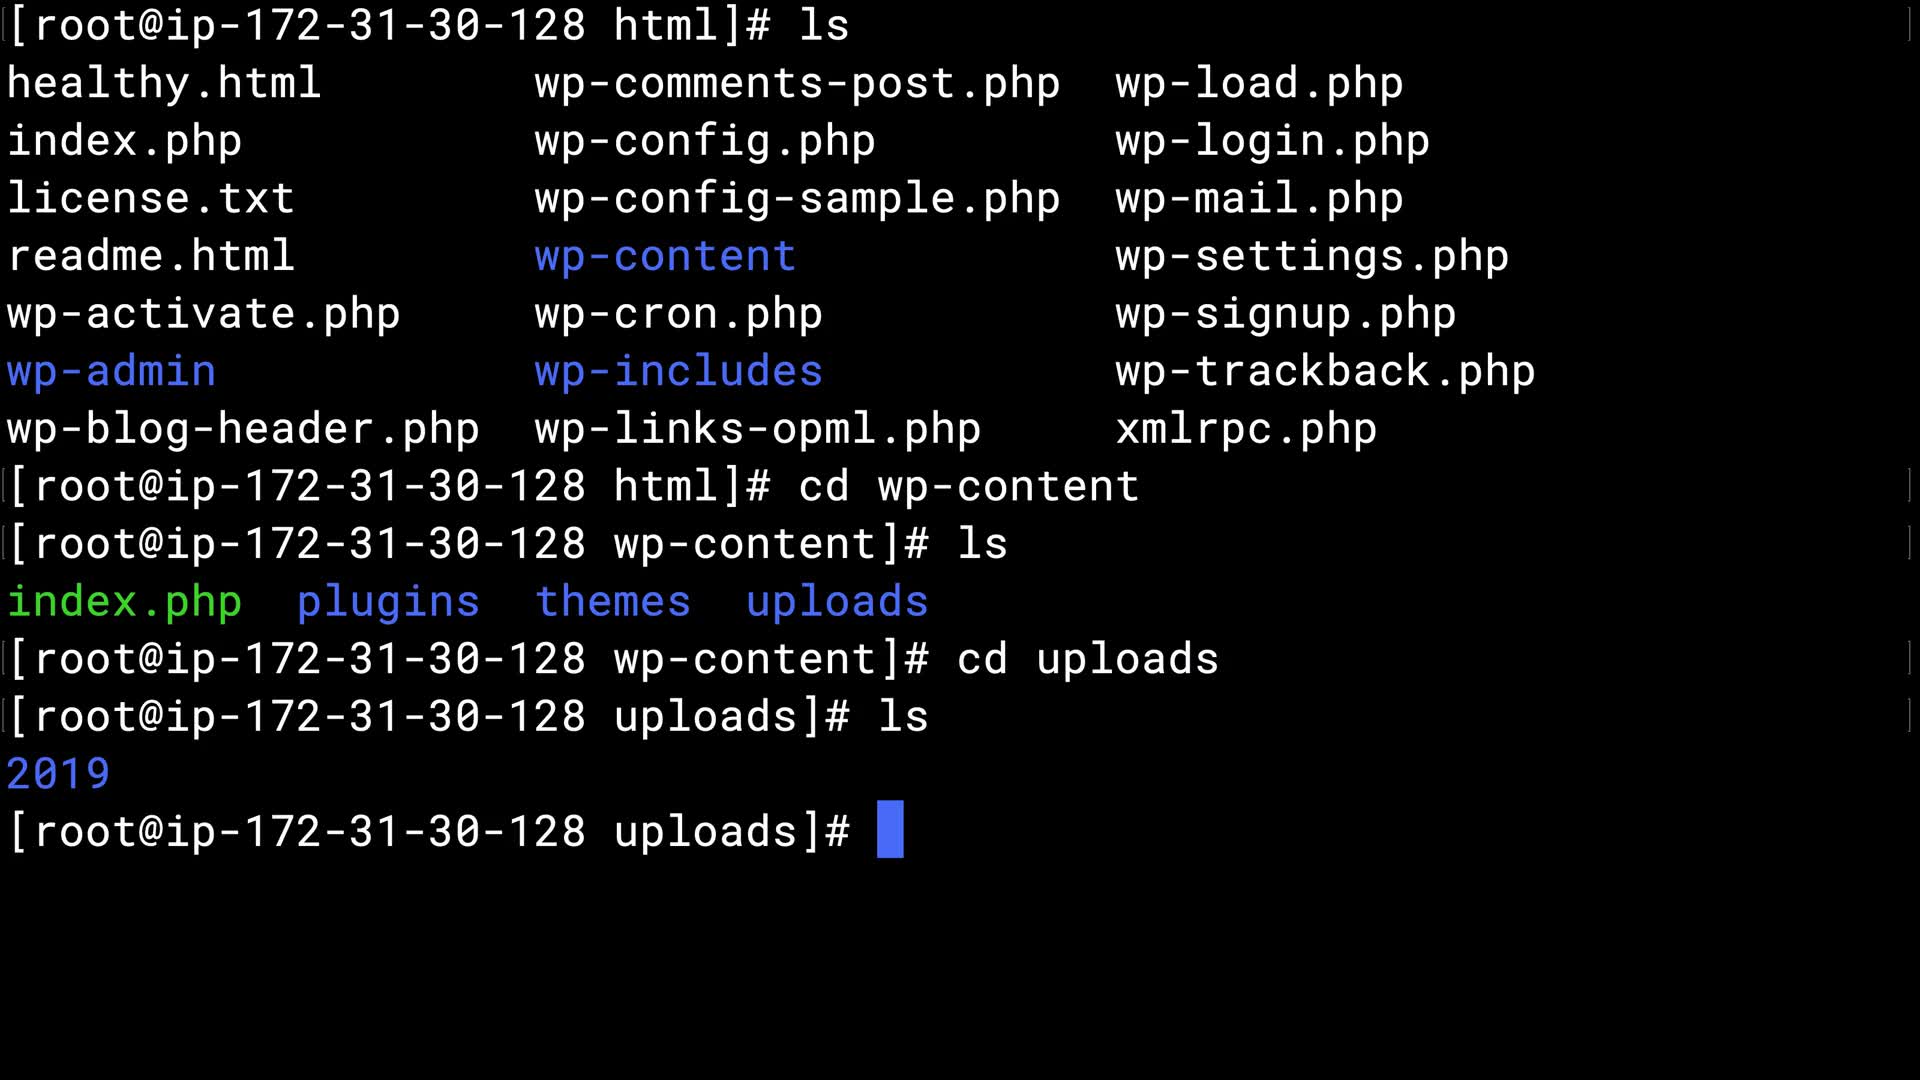Image resolution: width=1920 pixels, height=1080 pixels.
Task: Click the blue wp-admin directory entry
Action: click(111, 372)
